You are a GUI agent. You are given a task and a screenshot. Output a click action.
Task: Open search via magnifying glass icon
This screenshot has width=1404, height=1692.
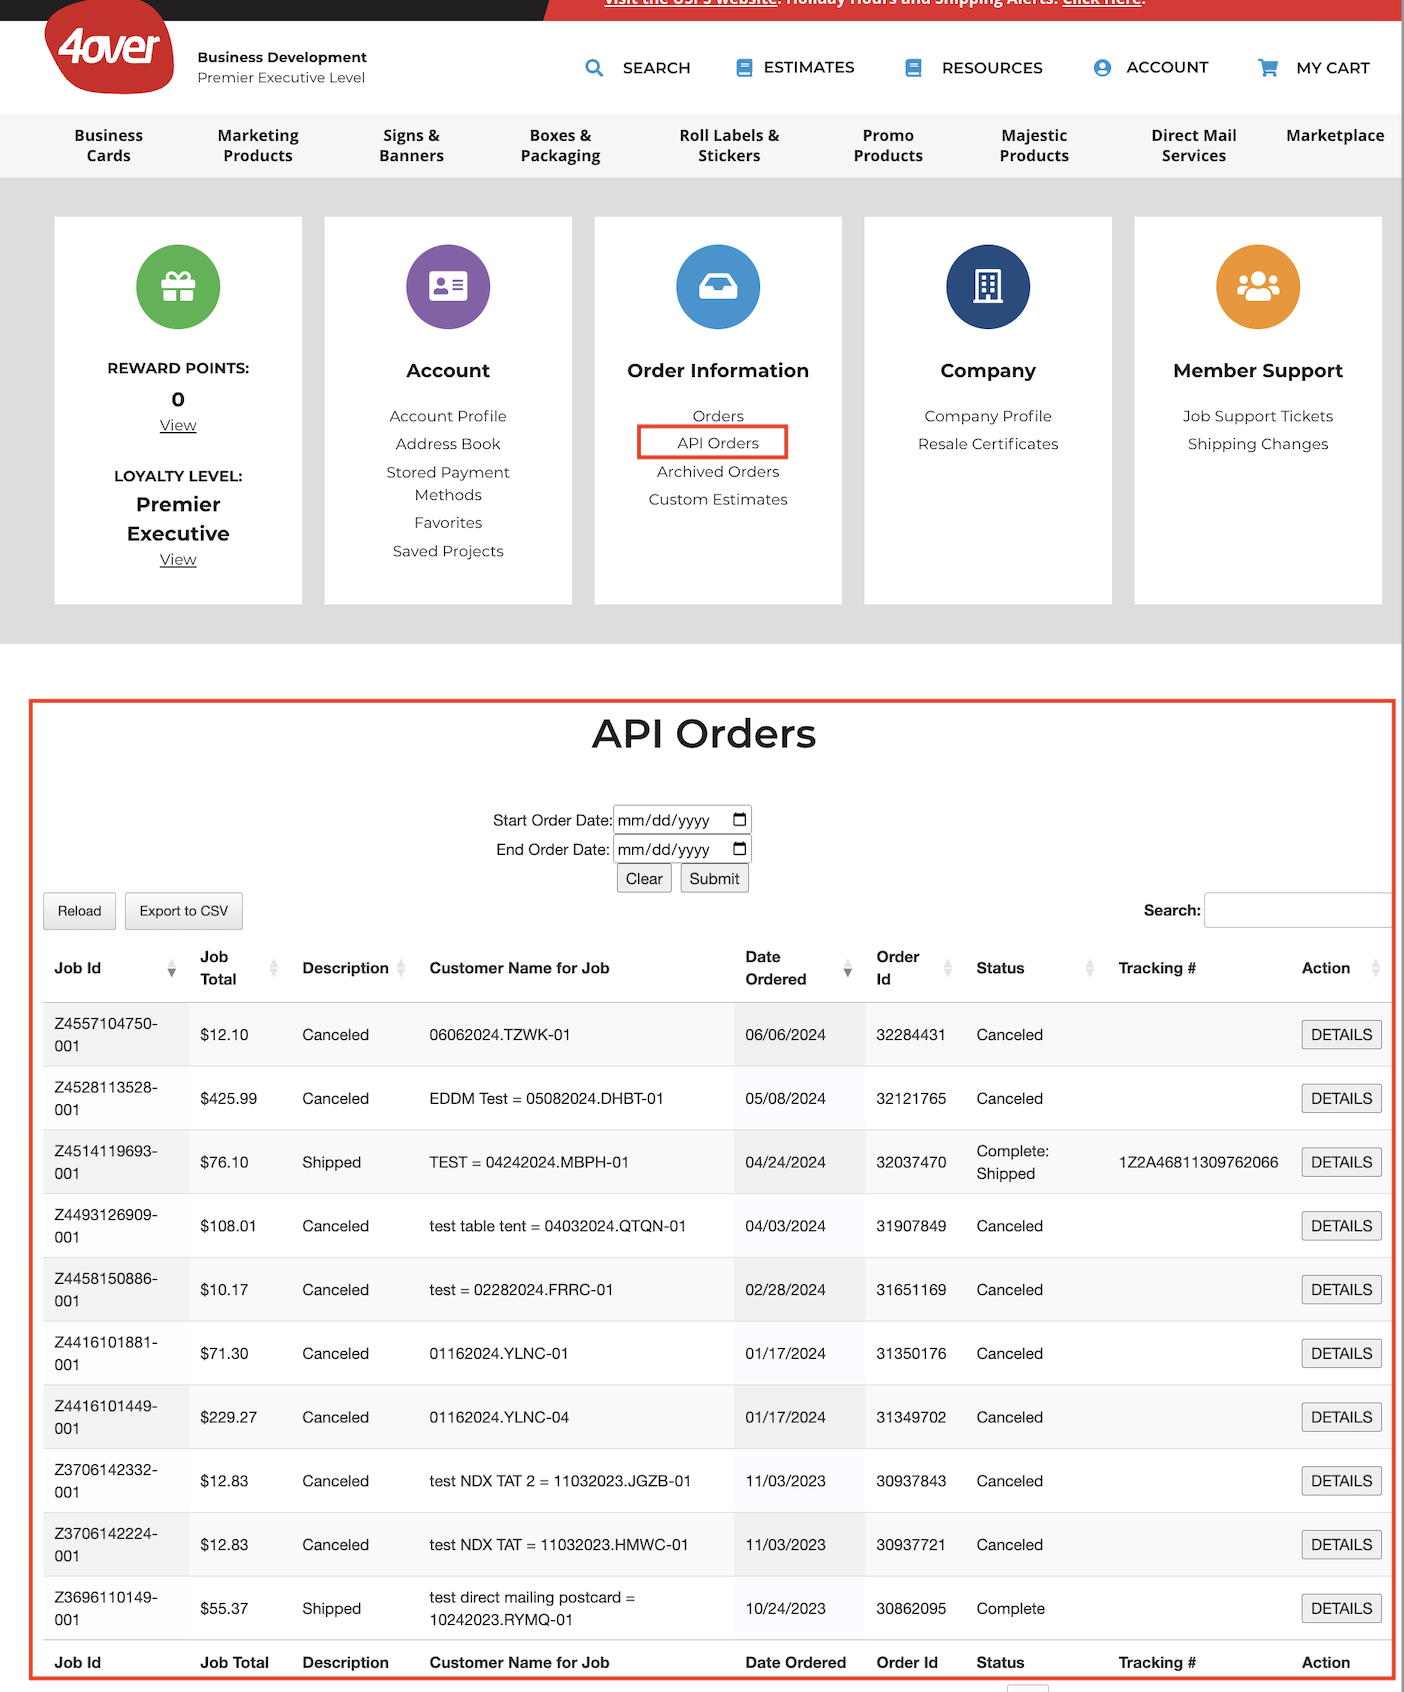pyautogui.click(x=594, y=68)
